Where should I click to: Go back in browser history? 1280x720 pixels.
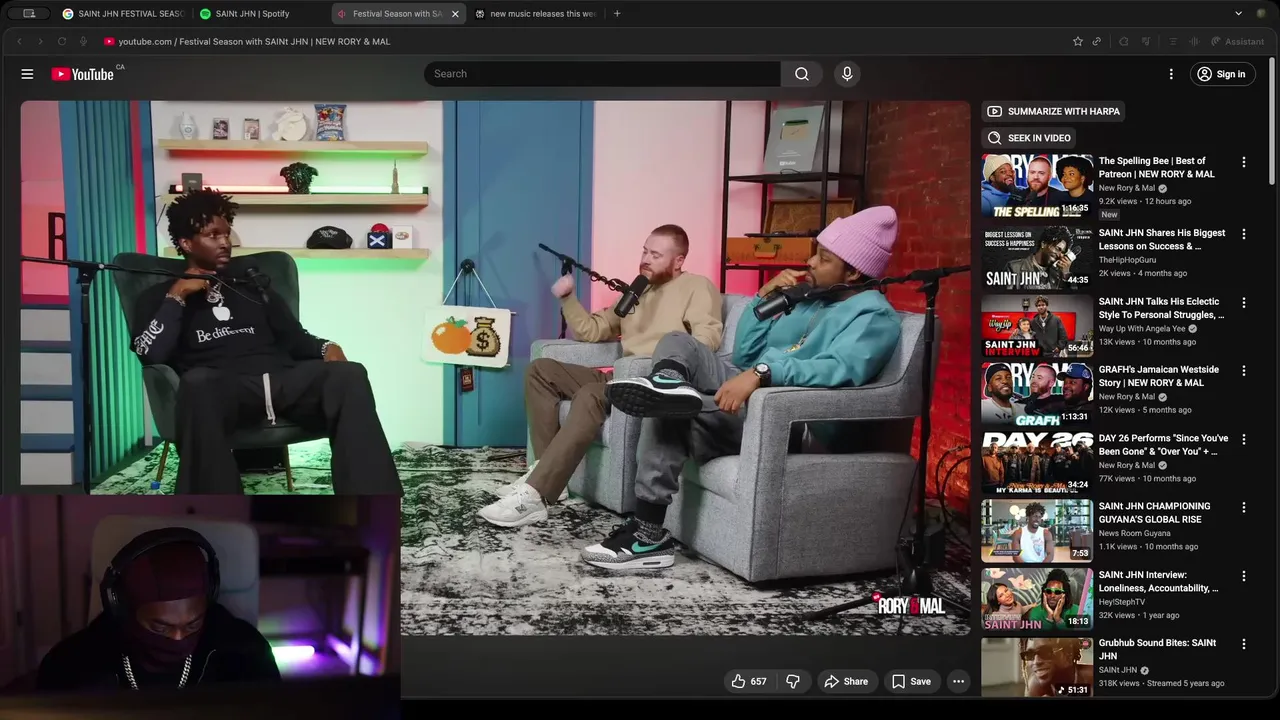19,41
